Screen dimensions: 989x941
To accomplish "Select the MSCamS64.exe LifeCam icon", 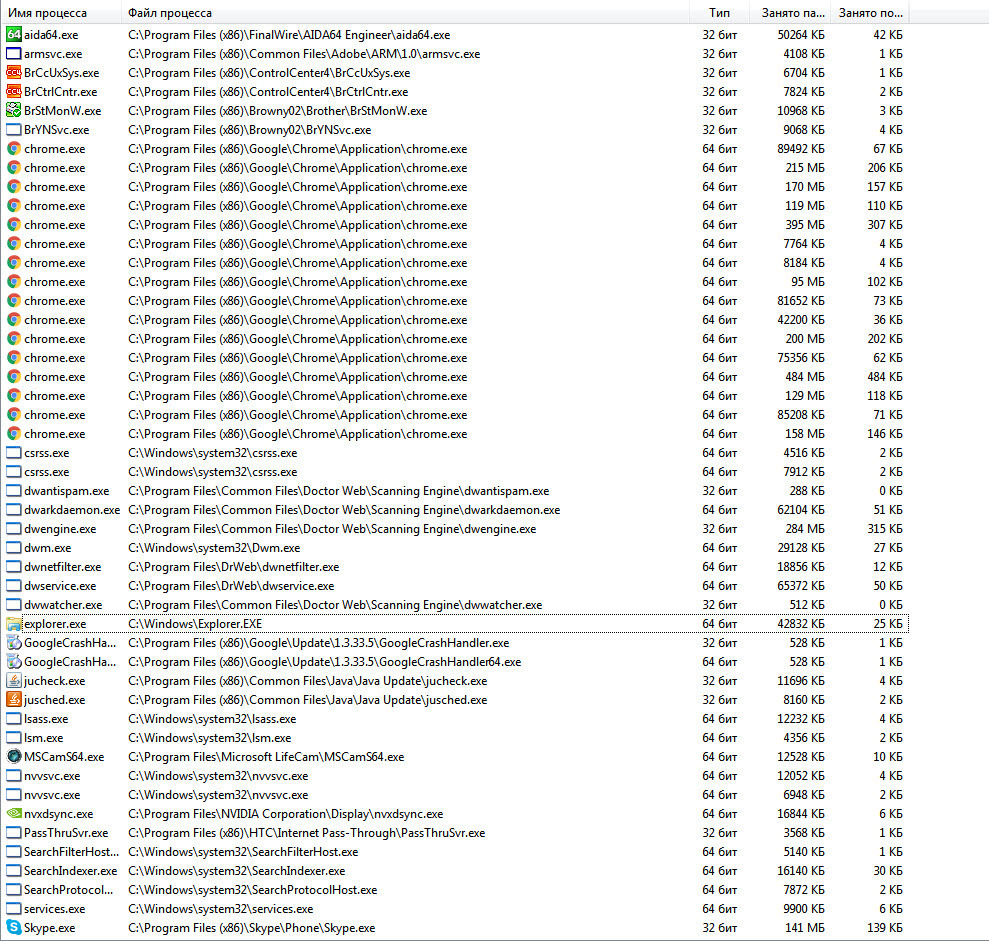I will [x=13, y=757].
